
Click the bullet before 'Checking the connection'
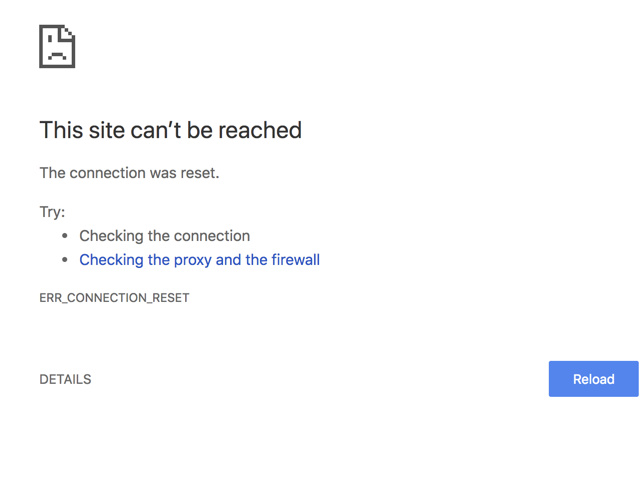(x=64, y=236)
